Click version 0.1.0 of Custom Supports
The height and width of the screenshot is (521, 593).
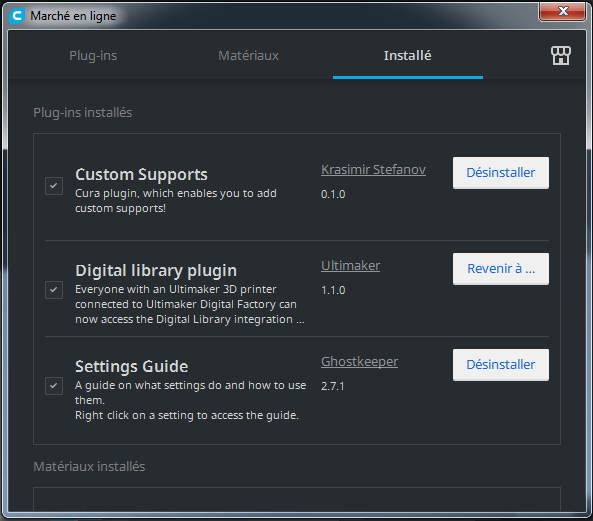[x=333, y=194]
